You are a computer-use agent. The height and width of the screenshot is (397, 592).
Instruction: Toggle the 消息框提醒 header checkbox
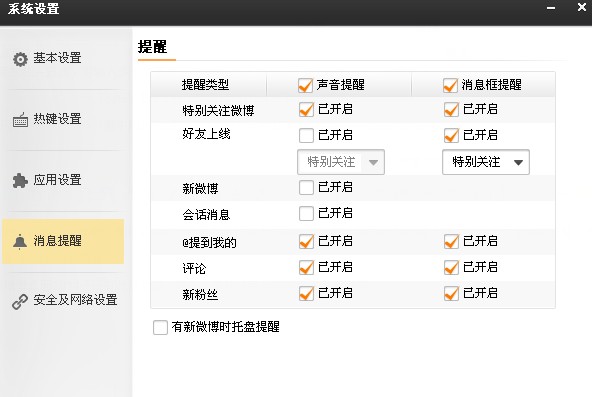(450, 85)
